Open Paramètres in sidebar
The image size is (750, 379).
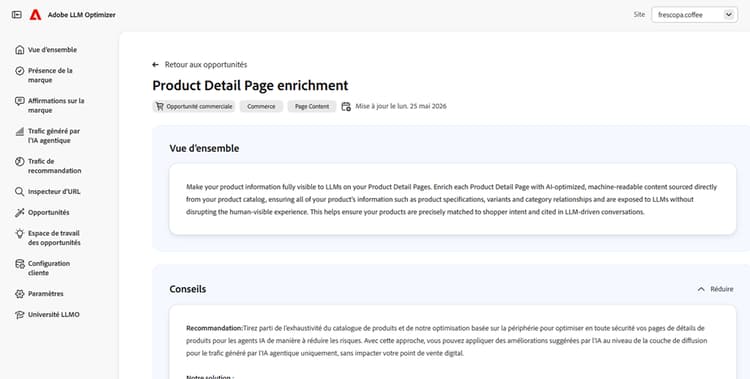coord(46,294)
